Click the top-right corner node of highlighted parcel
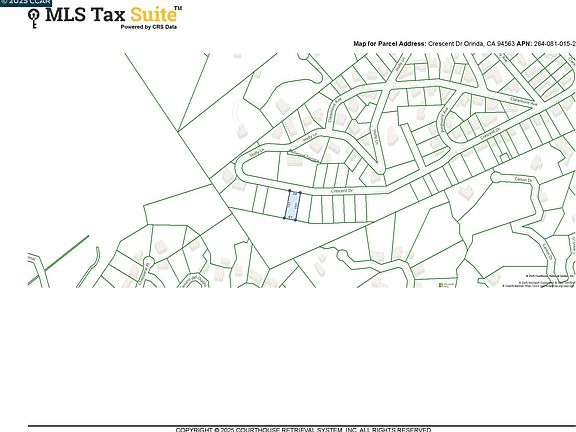Image resolution: width=576 pixels, height=432 pixels. point(300,192)
